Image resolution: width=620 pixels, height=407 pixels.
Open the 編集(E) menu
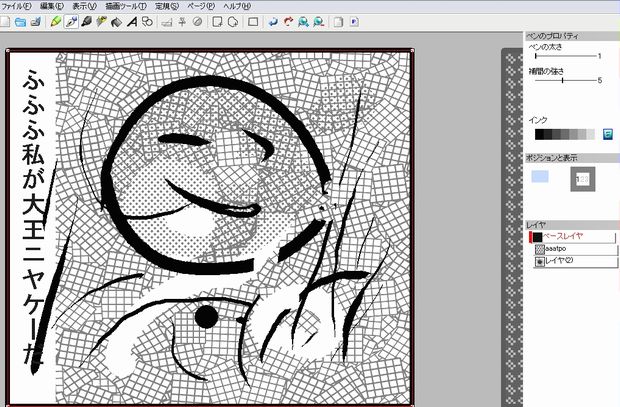52,6
